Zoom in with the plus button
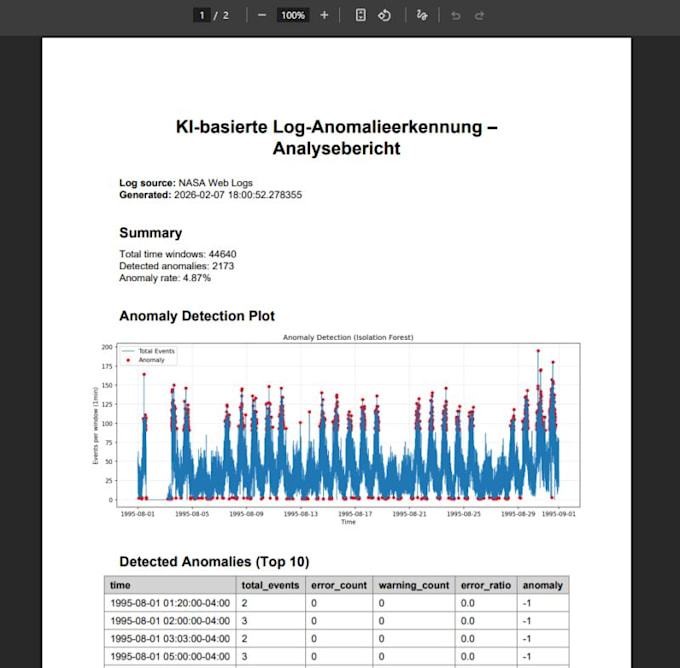 pos(324,15)
